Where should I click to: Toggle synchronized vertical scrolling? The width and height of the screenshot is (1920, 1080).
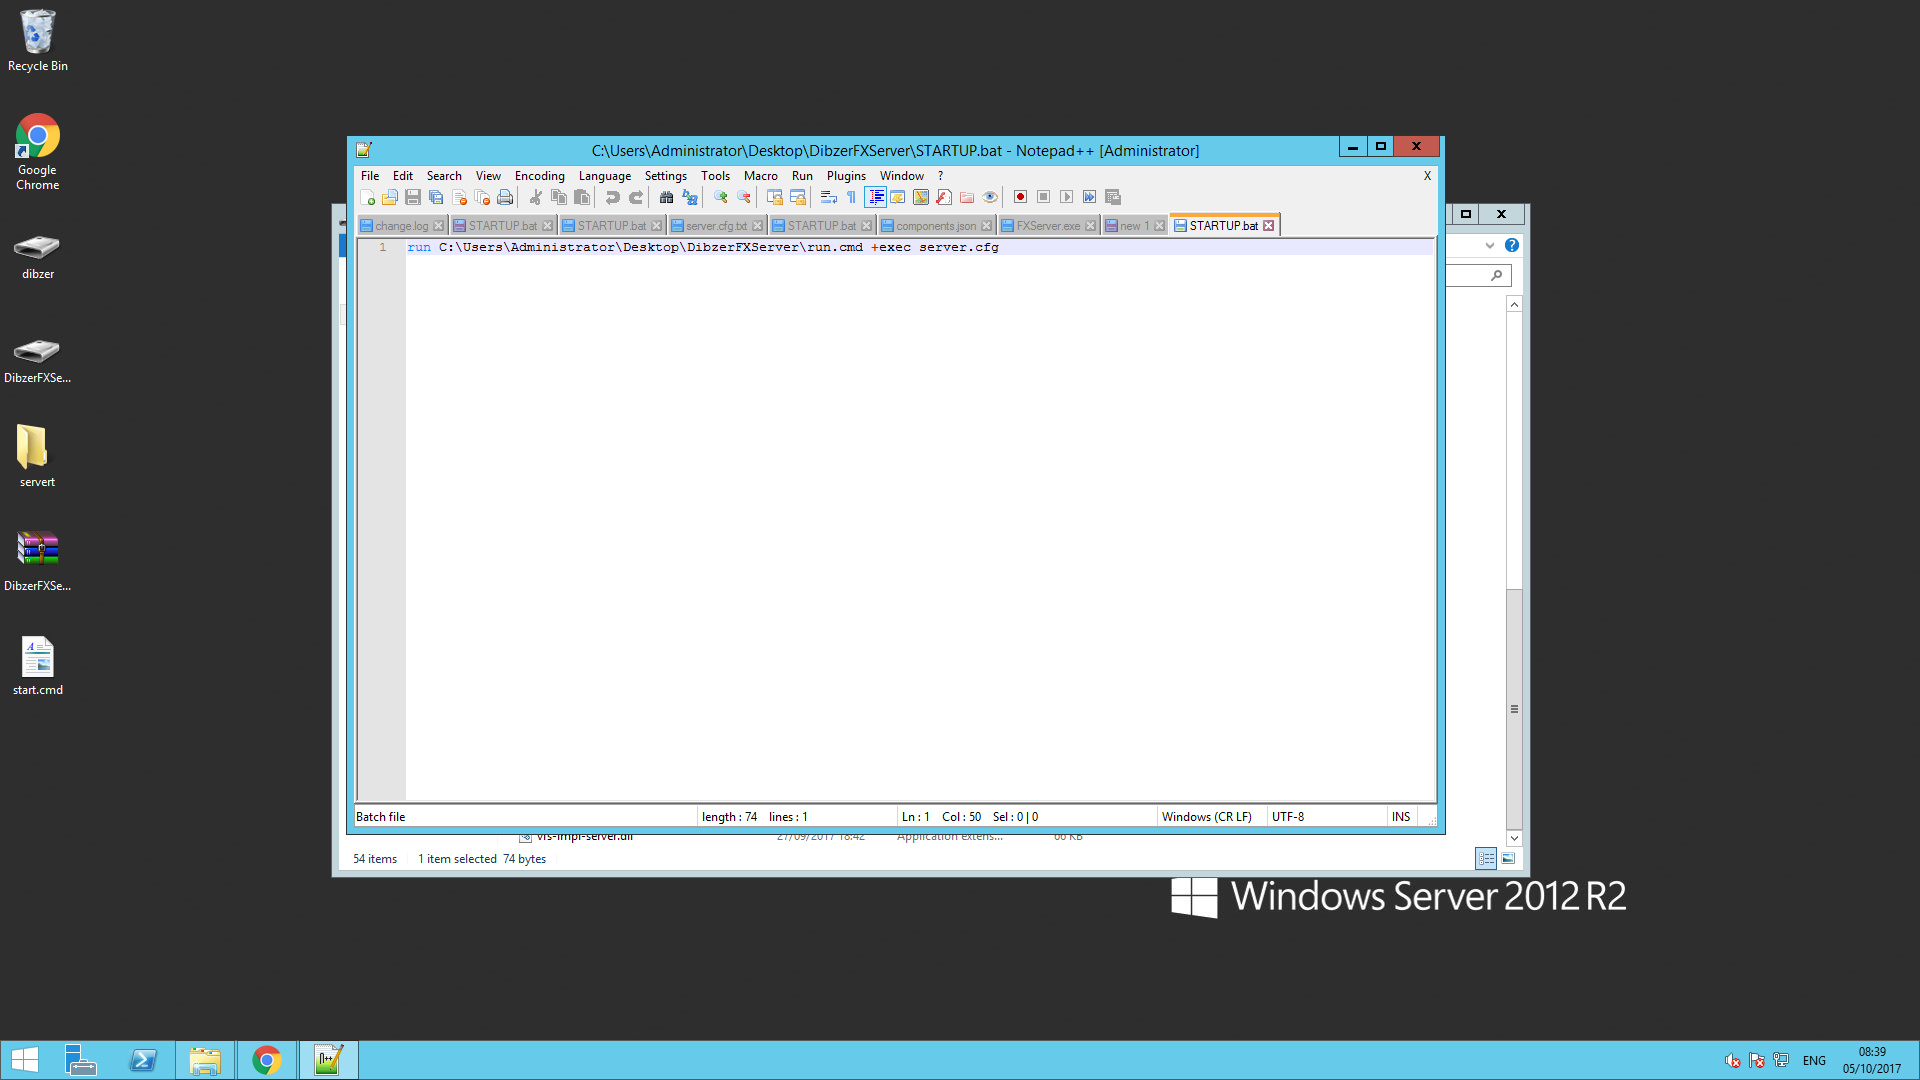tap(775, 197)
